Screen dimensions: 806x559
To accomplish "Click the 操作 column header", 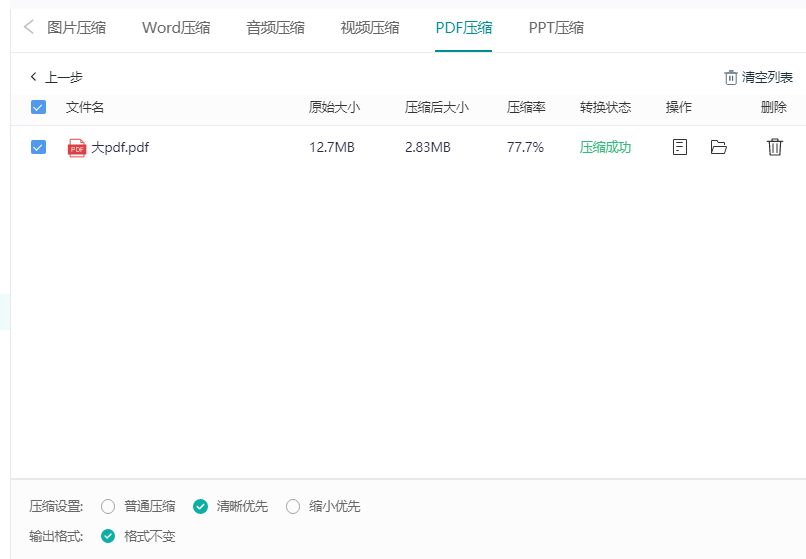I will 679,107.
